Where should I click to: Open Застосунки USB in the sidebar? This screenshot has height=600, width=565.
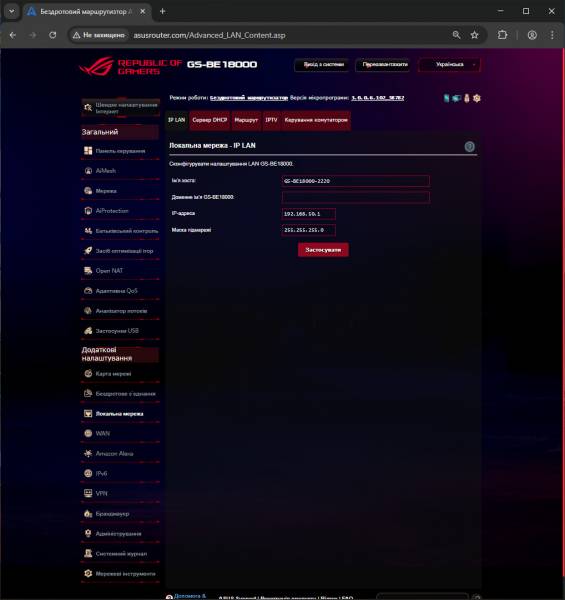(120, 331)
